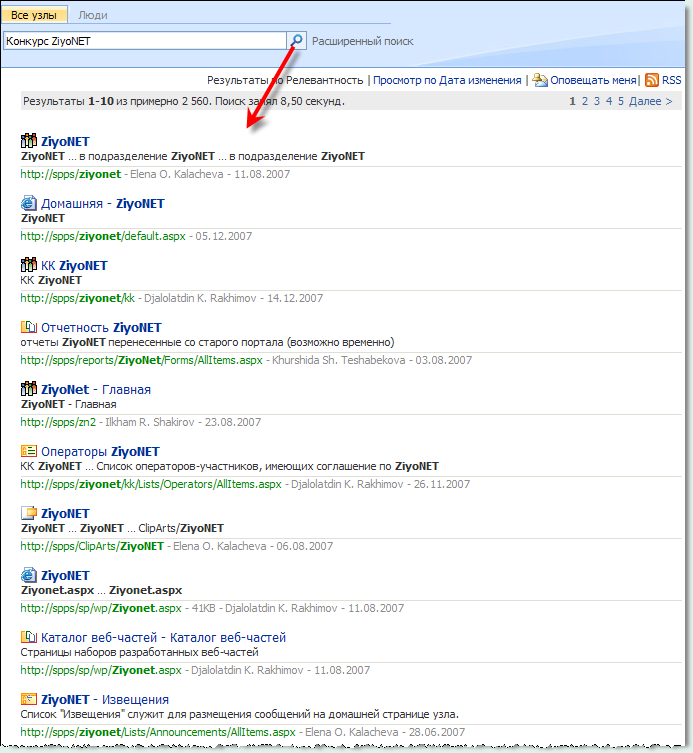The image size is (693, 753).
Task: Go to results page 4
Action: tap(608, 101)
